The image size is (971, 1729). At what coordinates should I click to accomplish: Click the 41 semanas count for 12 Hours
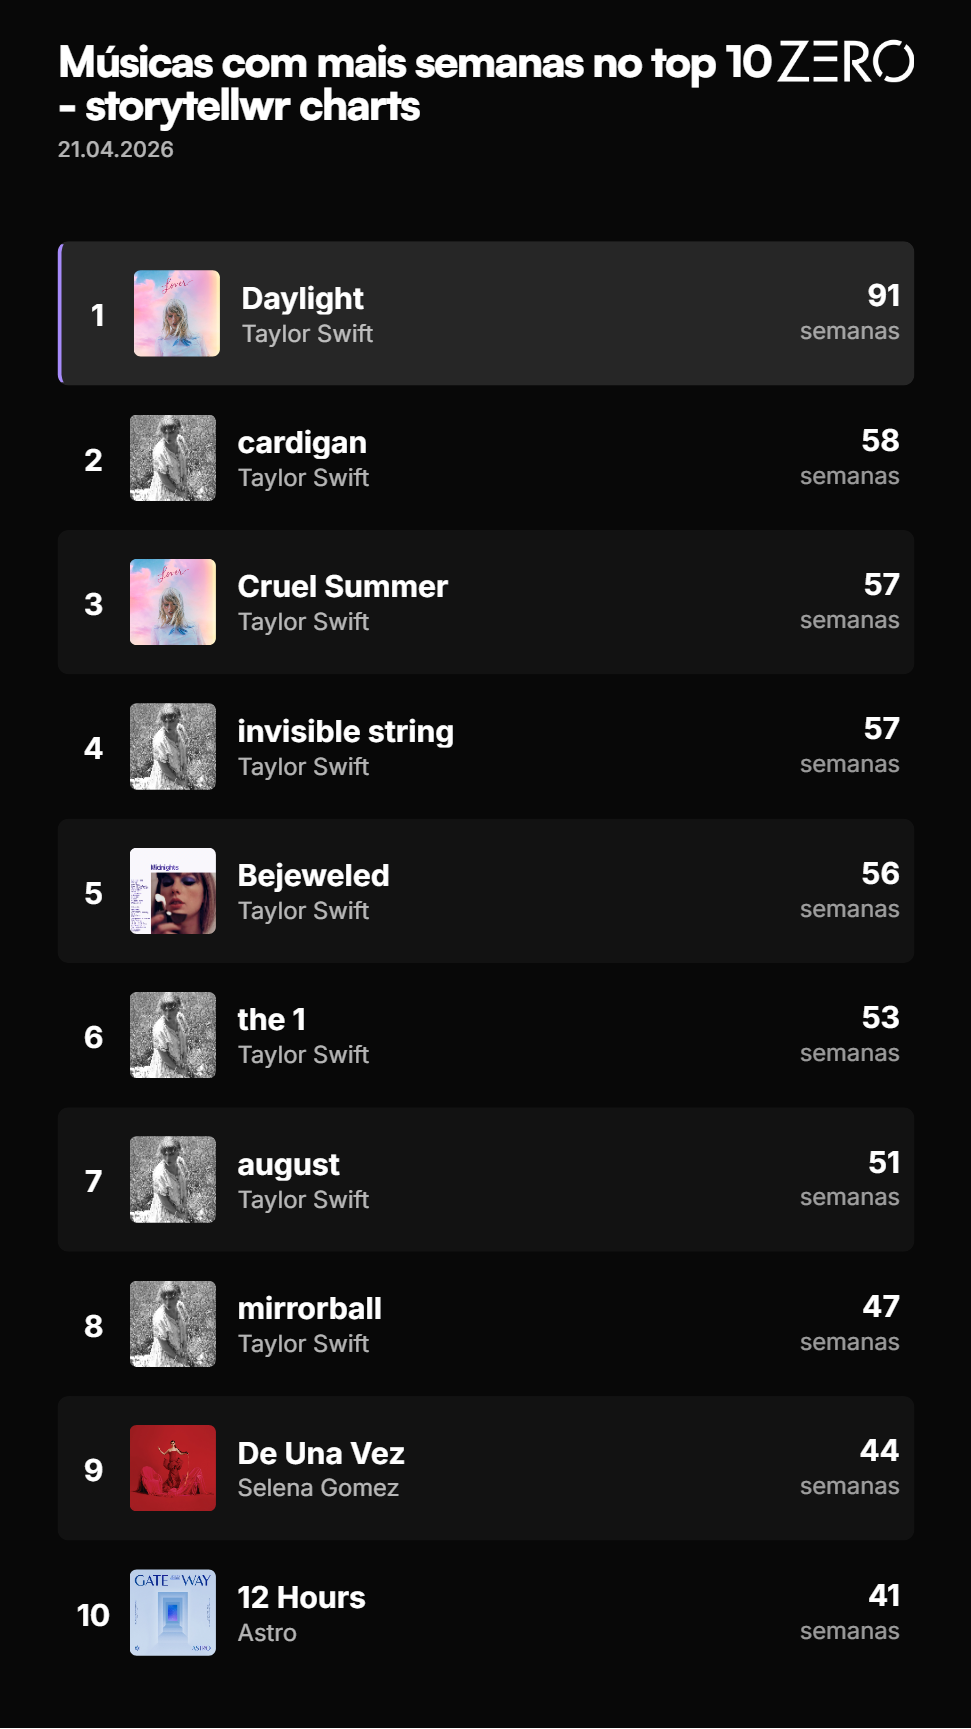pyautogui.click(x=850, y=1612)
